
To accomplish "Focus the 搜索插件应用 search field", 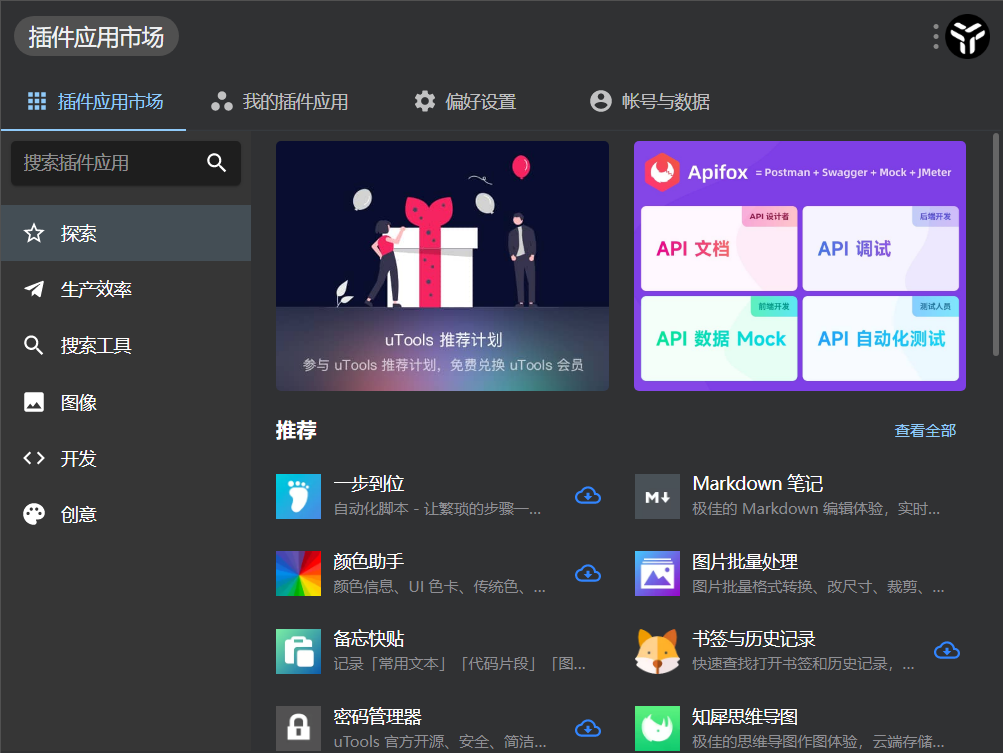I will 125,162.
